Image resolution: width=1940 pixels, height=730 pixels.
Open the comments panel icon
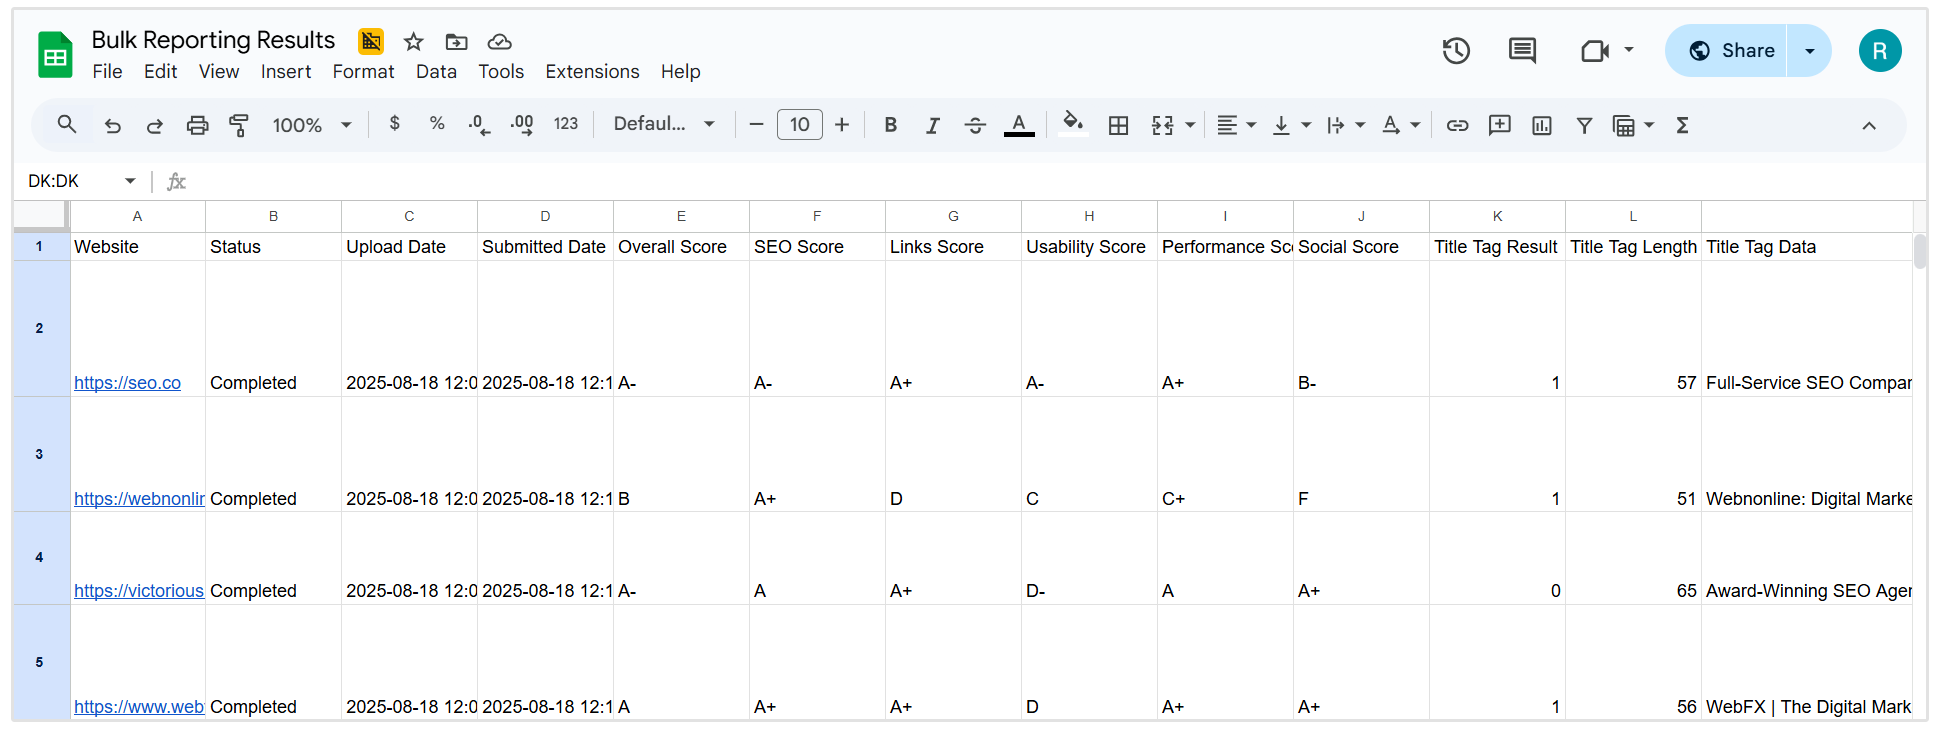tap(1522, 50)
